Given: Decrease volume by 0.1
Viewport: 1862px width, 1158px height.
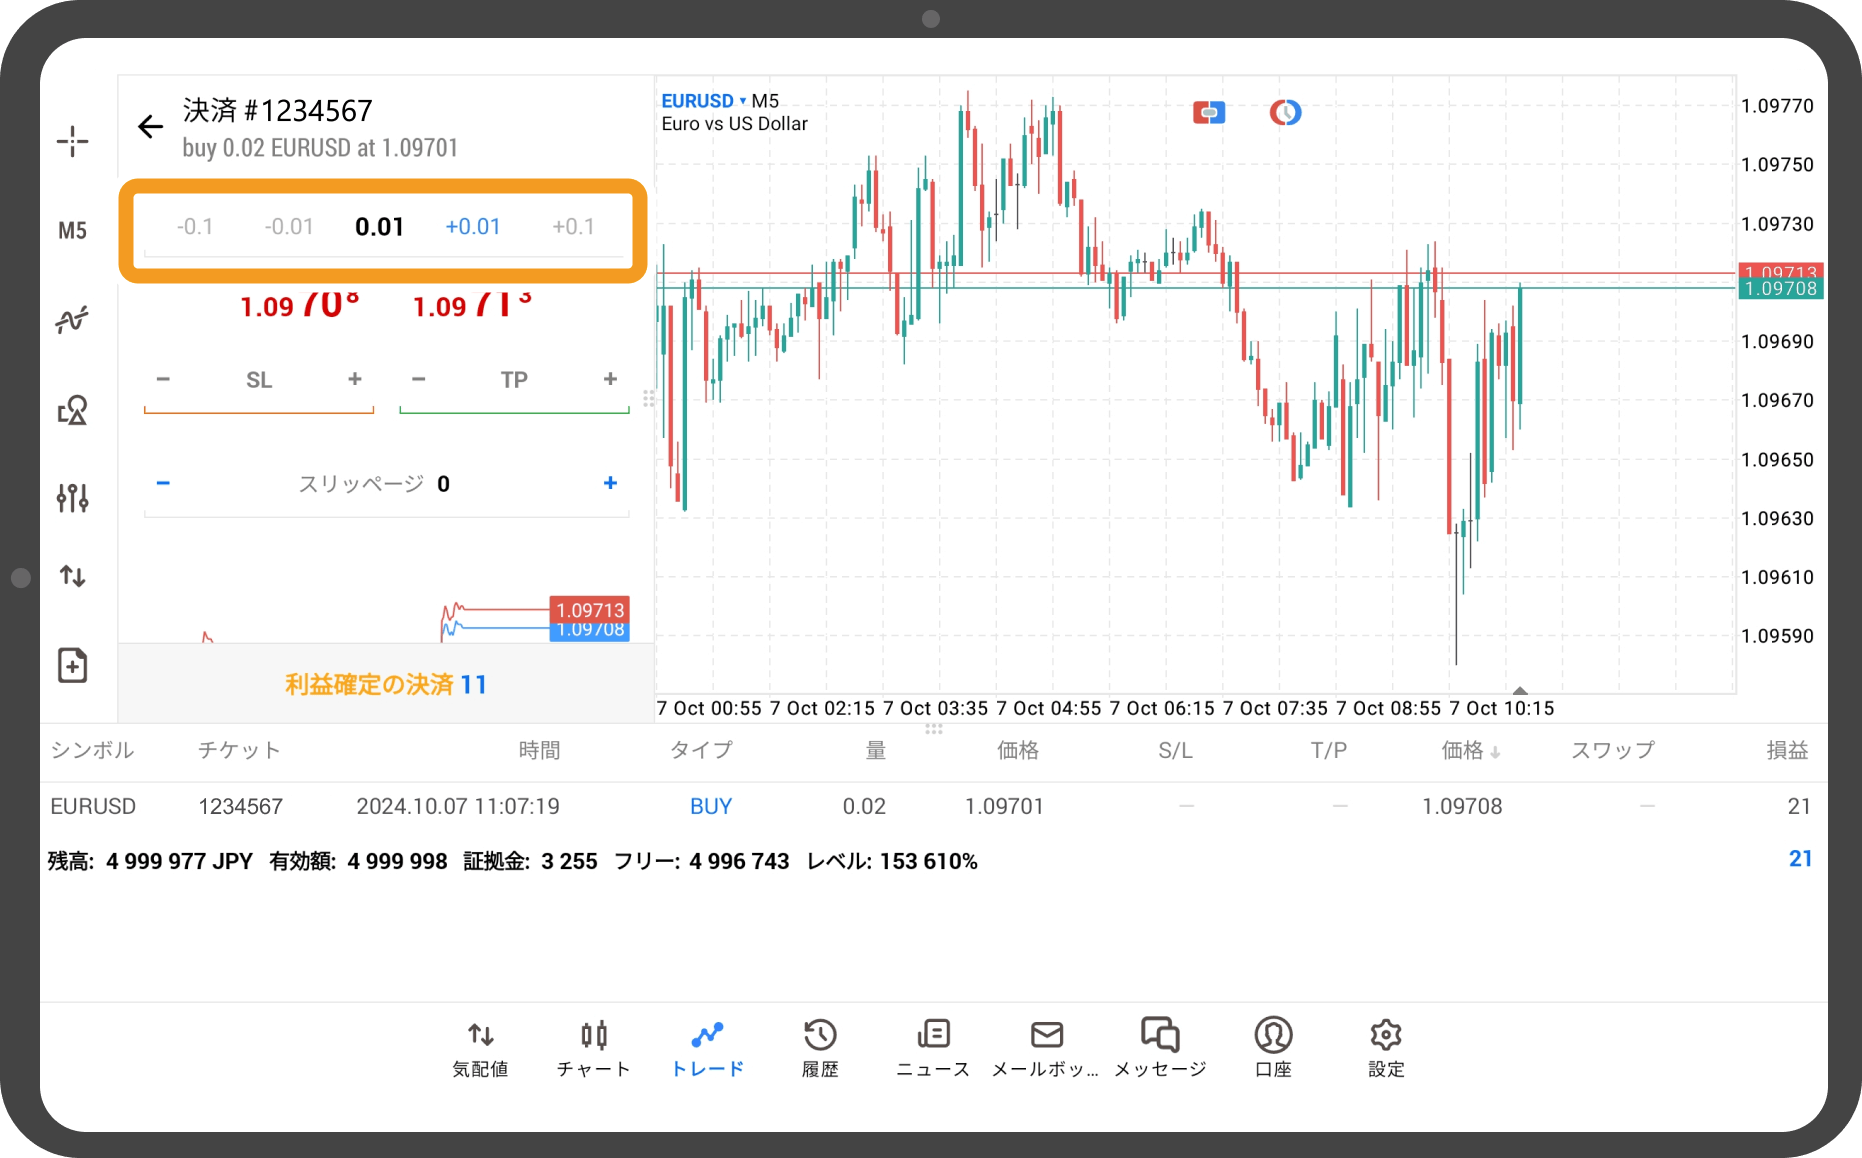Looking at the screenshot, I should coord(194,227).
